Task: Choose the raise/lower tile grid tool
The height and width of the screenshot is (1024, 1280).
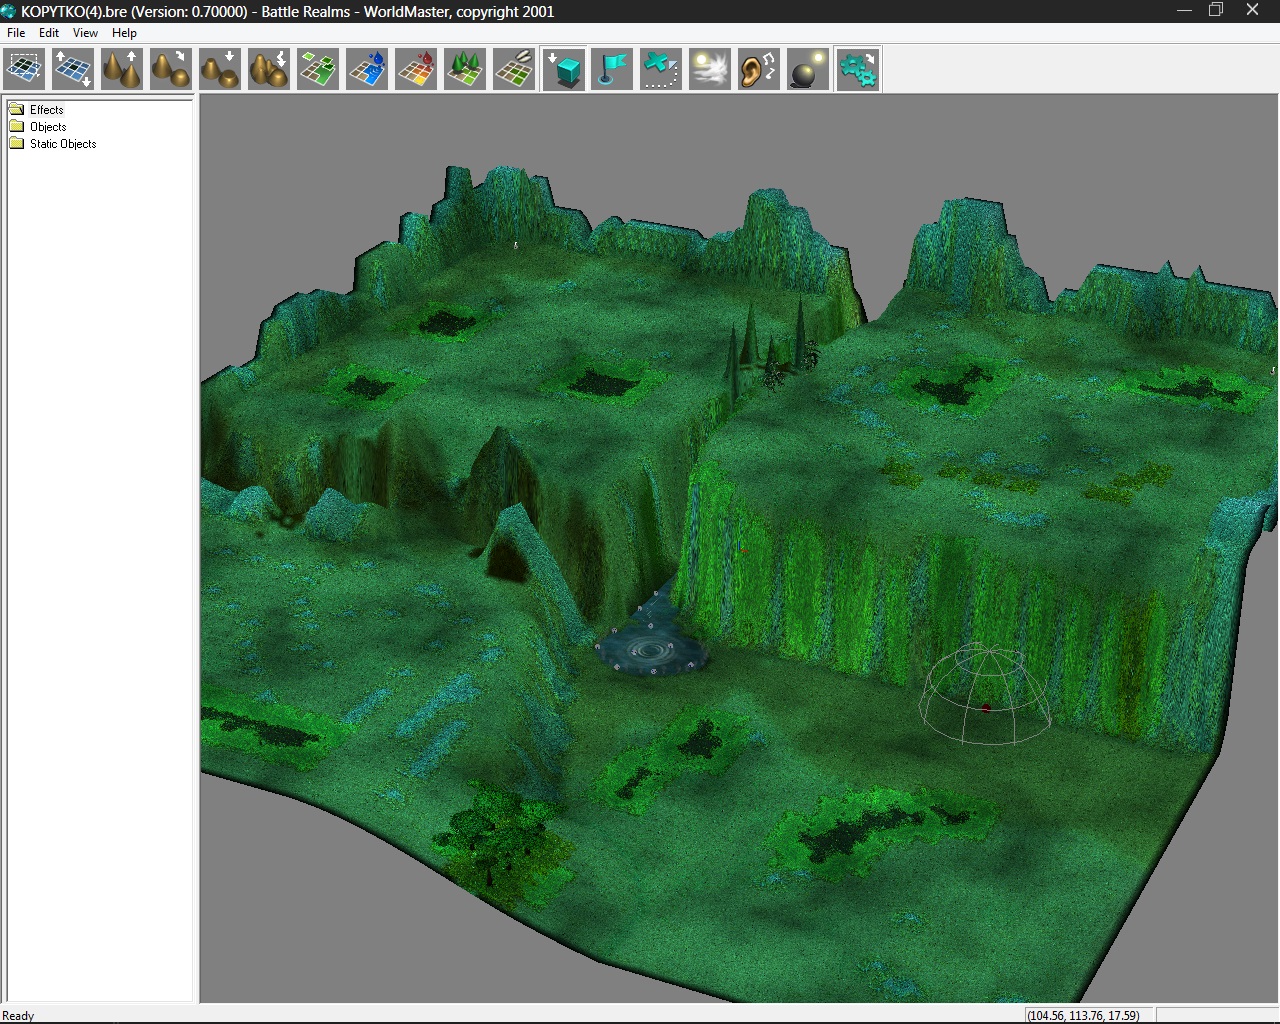Action: coord(73,70)
